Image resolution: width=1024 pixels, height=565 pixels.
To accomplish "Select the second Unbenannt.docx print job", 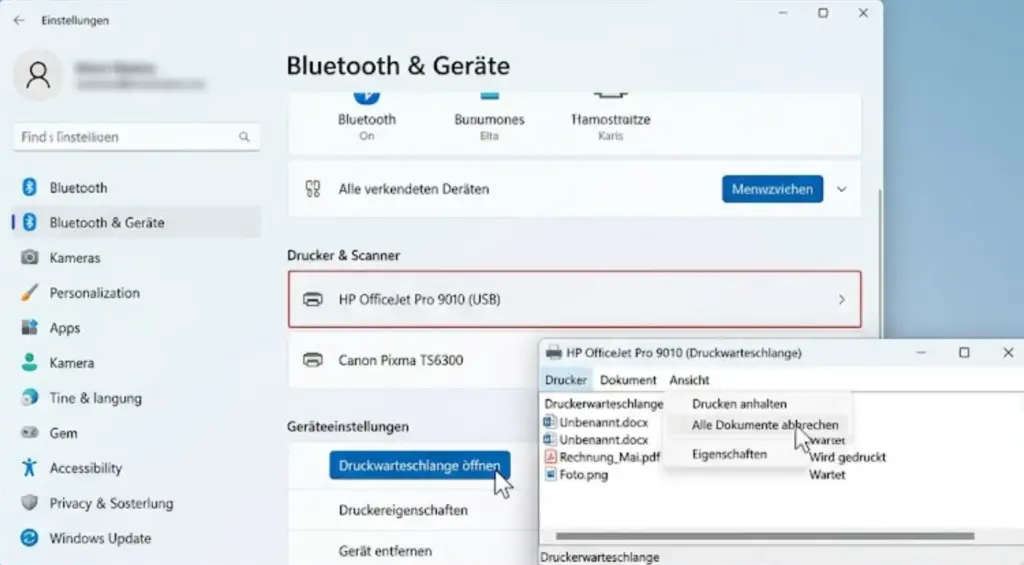I will (603, 440).
